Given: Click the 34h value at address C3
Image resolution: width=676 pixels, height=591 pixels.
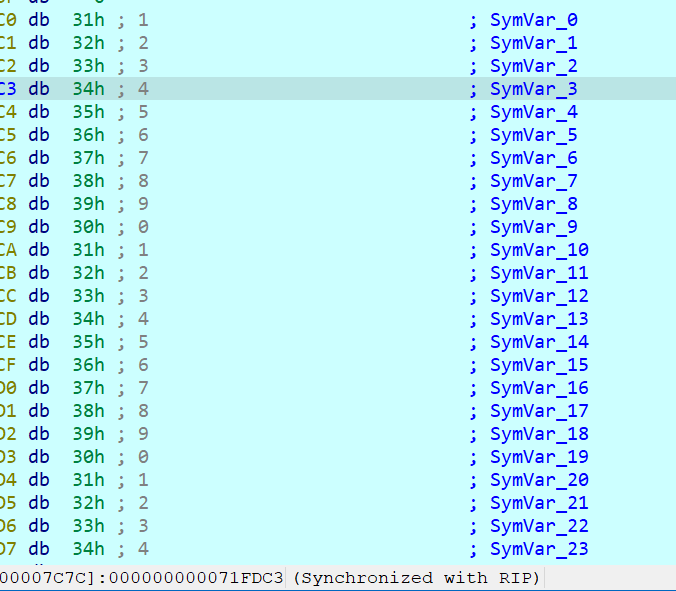Looking at the screenshot, I should coord(88,89).
